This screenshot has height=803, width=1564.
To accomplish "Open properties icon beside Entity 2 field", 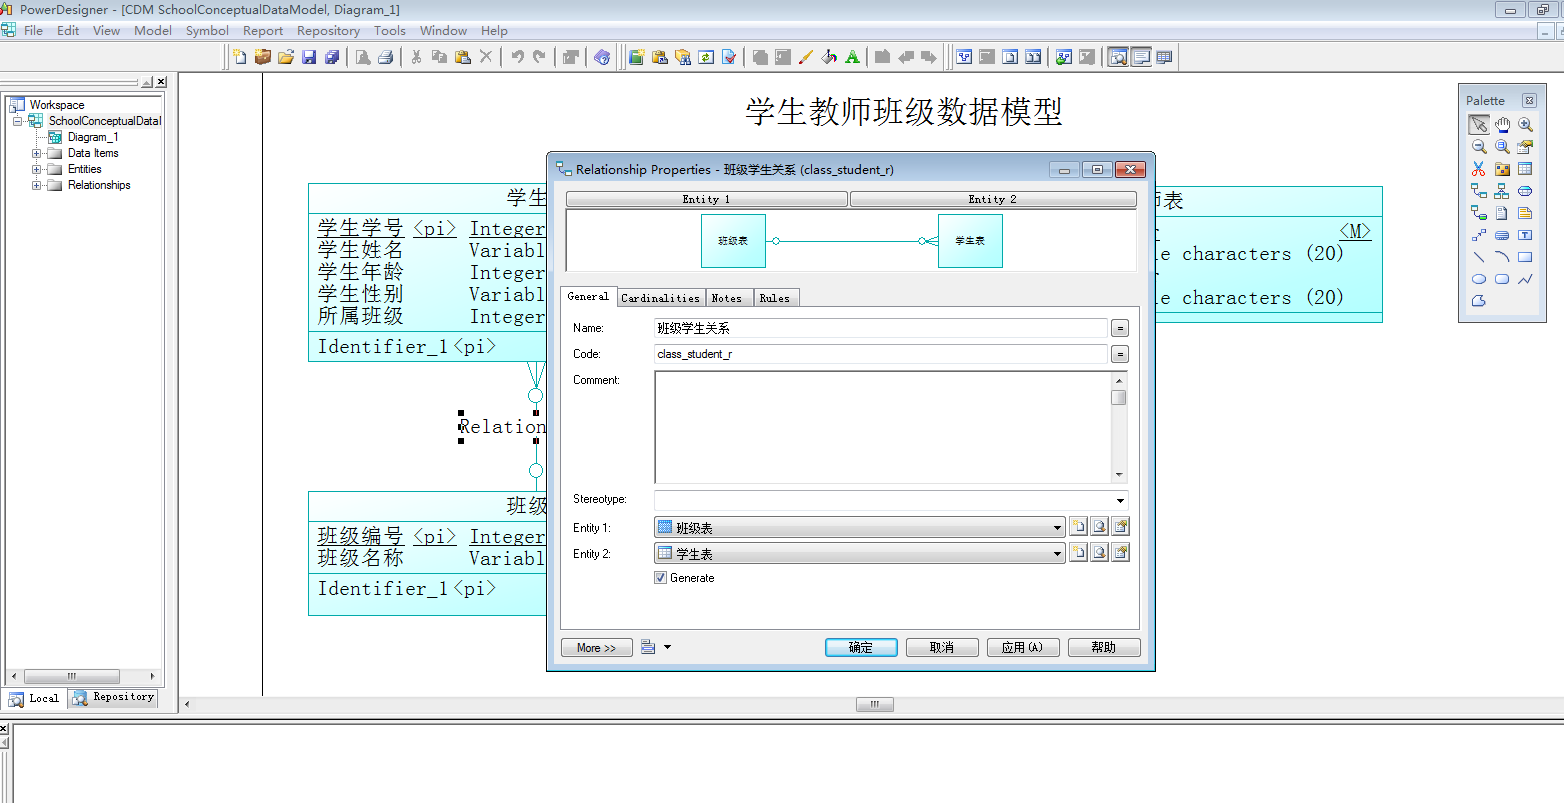I will [1121, 553].
